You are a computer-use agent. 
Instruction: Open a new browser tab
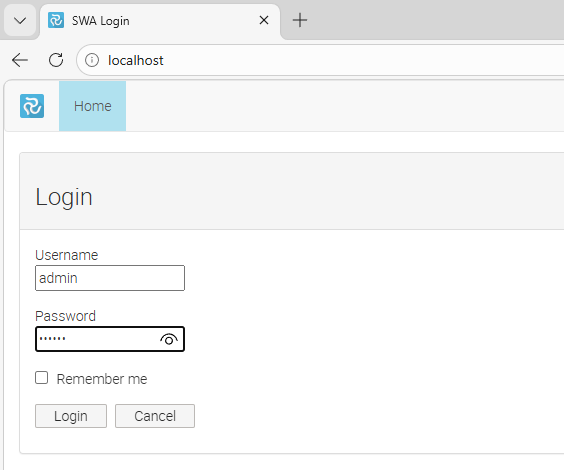(x=300, y=20)
